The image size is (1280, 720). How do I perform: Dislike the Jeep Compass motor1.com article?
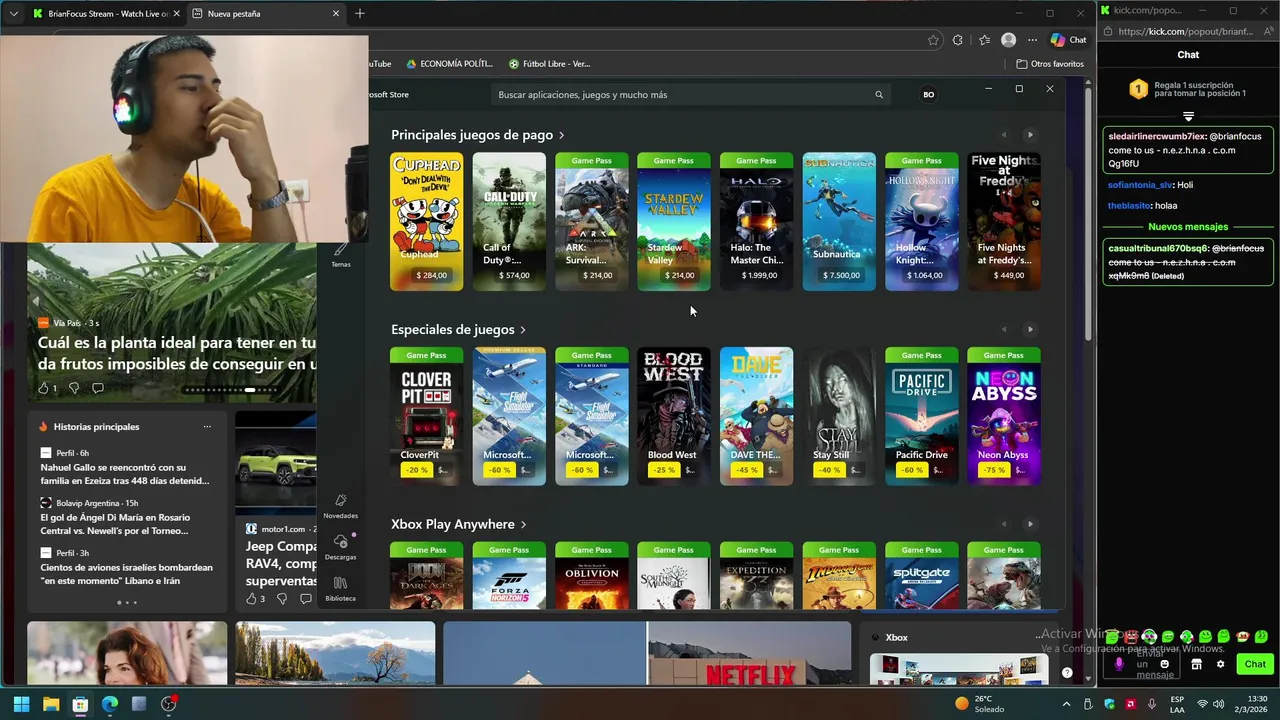[x=281, y=599]
